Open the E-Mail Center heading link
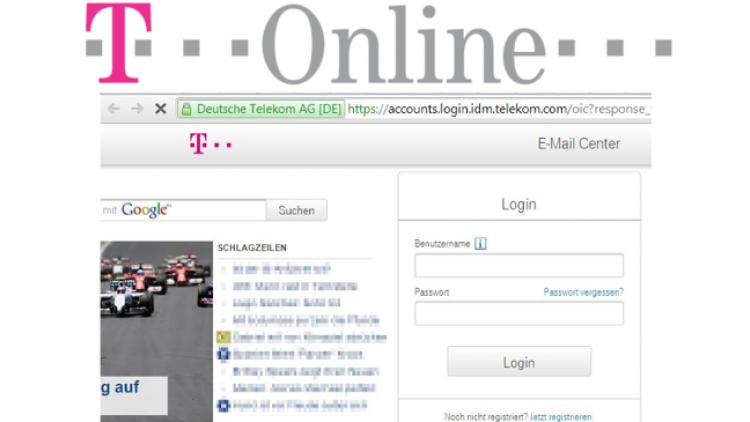750x422 pixels. (578, 144)
